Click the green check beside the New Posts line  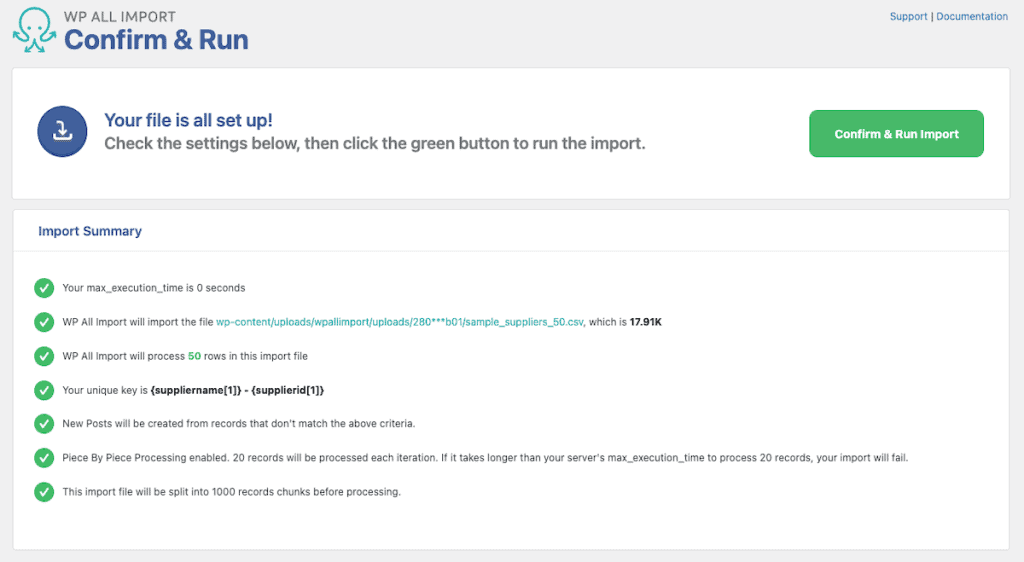click(x=44, y=424)
